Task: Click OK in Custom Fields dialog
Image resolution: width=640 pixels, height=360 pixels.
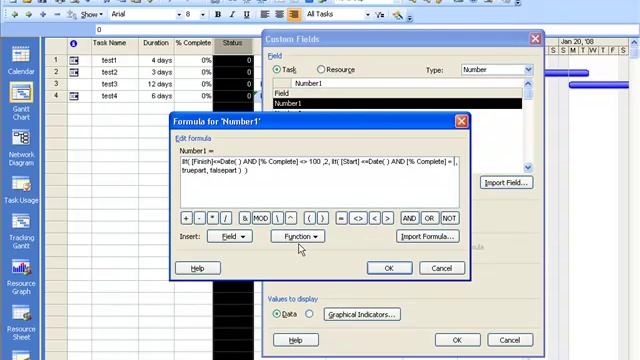Action: (457, 340)
